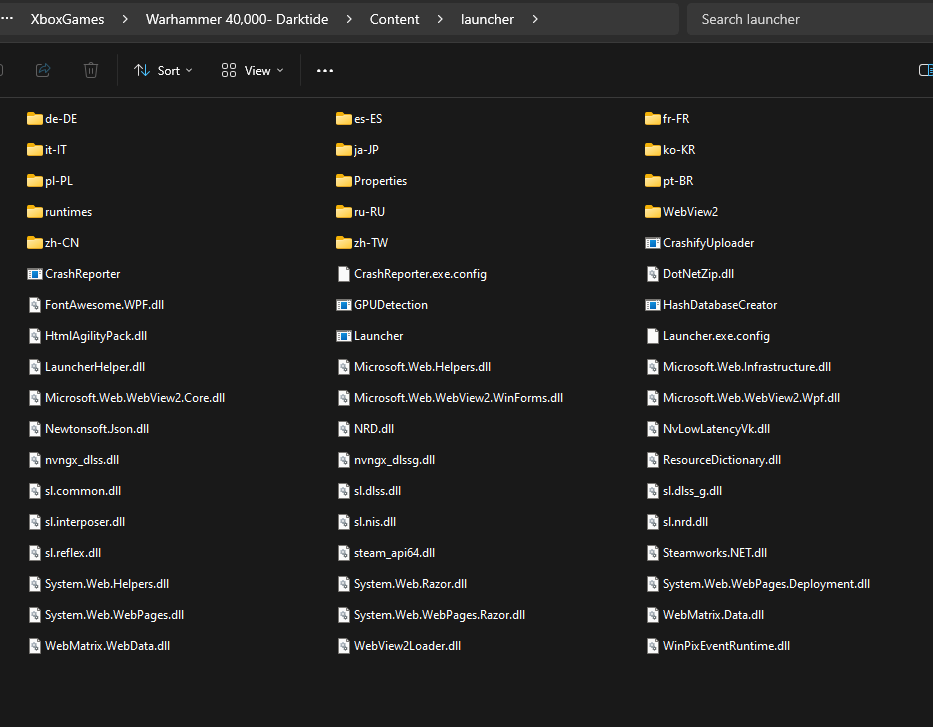Image resolution: width=933 pixels, height=727 pixels.
Task: Select file name LauncherHelper.dll
Action: click(95, 366)
